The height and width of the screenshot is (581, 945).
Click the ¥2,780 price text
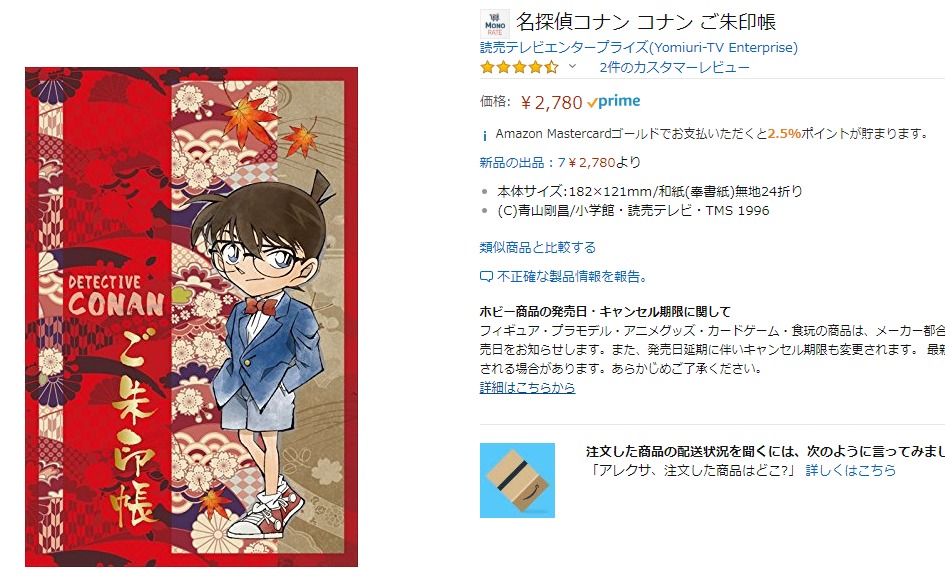tap(551, 102)
